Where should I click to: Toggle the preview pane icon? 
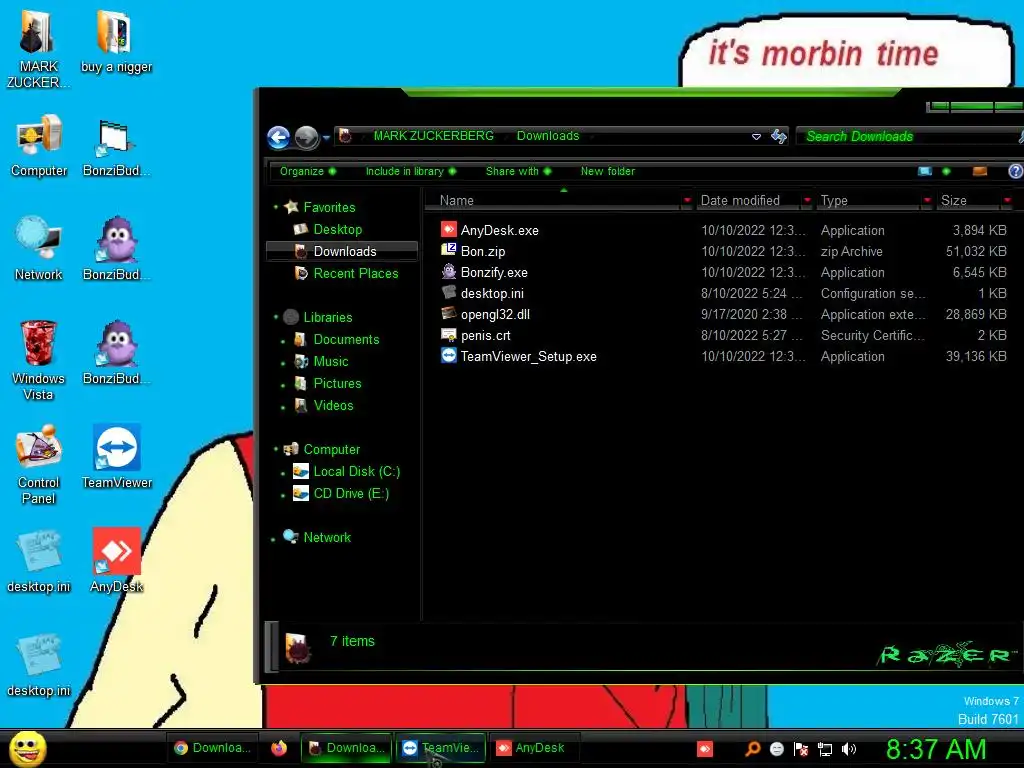(980, 171)
